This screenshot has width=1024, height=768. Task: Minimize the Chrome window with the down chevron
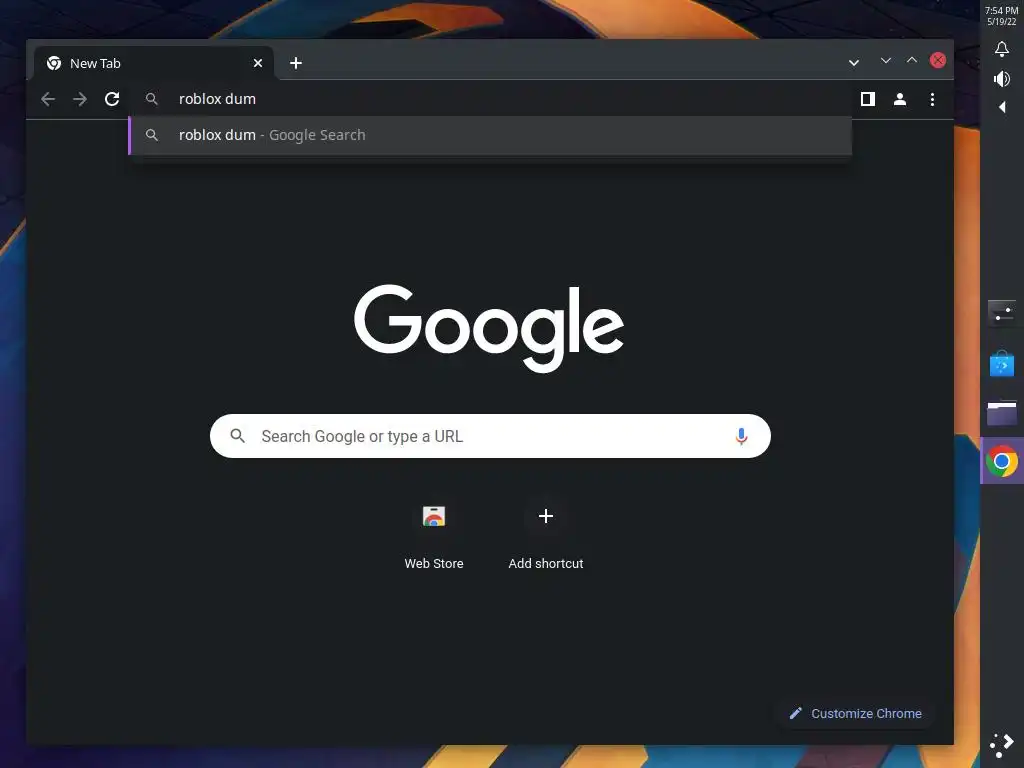(886, 60)
